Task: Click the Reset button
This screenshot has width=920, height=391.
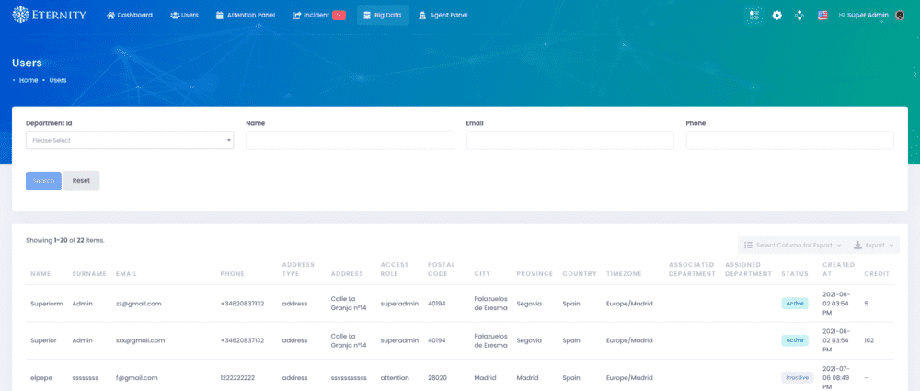Action: 81,181
